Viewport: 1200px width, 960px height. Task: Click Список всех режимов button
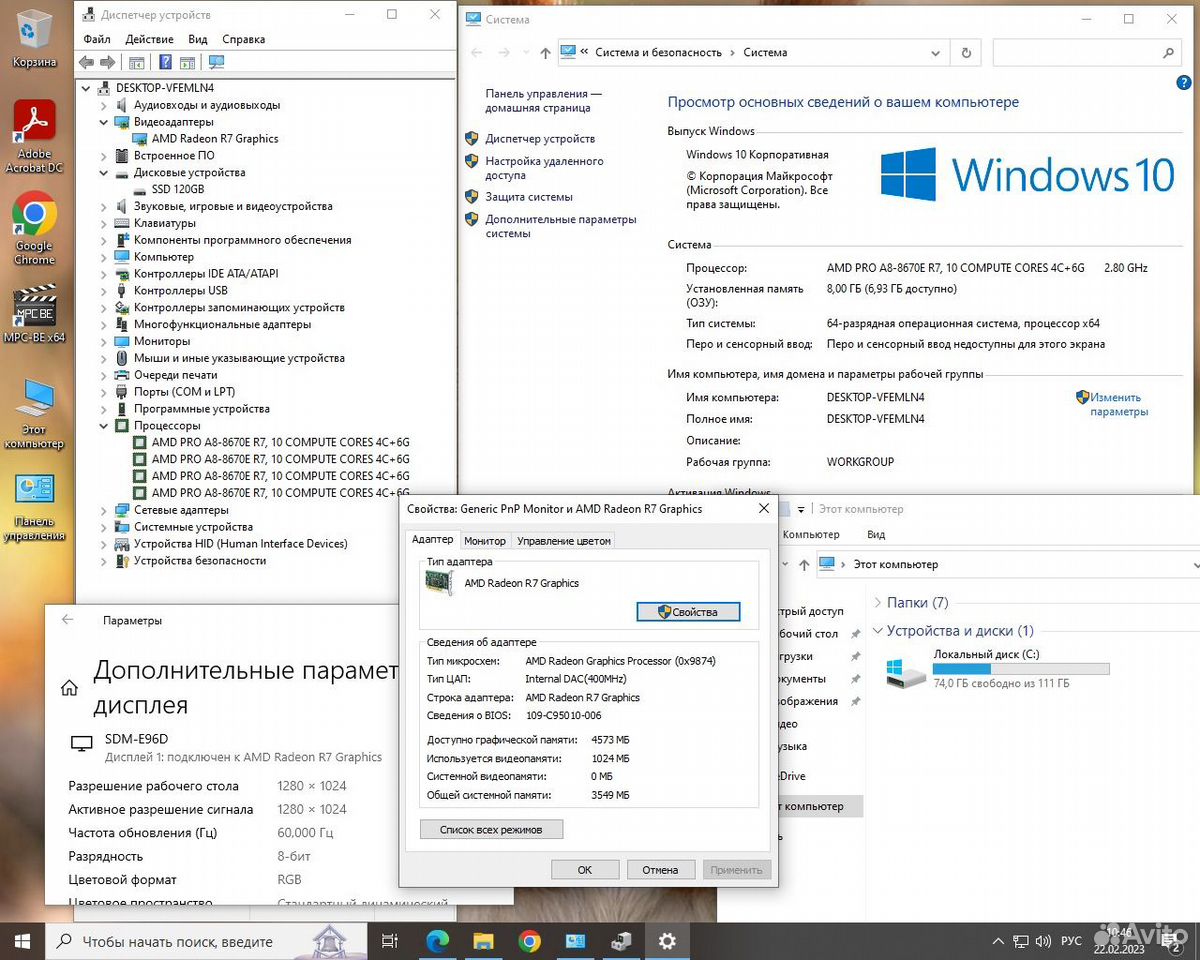[492, 829]
